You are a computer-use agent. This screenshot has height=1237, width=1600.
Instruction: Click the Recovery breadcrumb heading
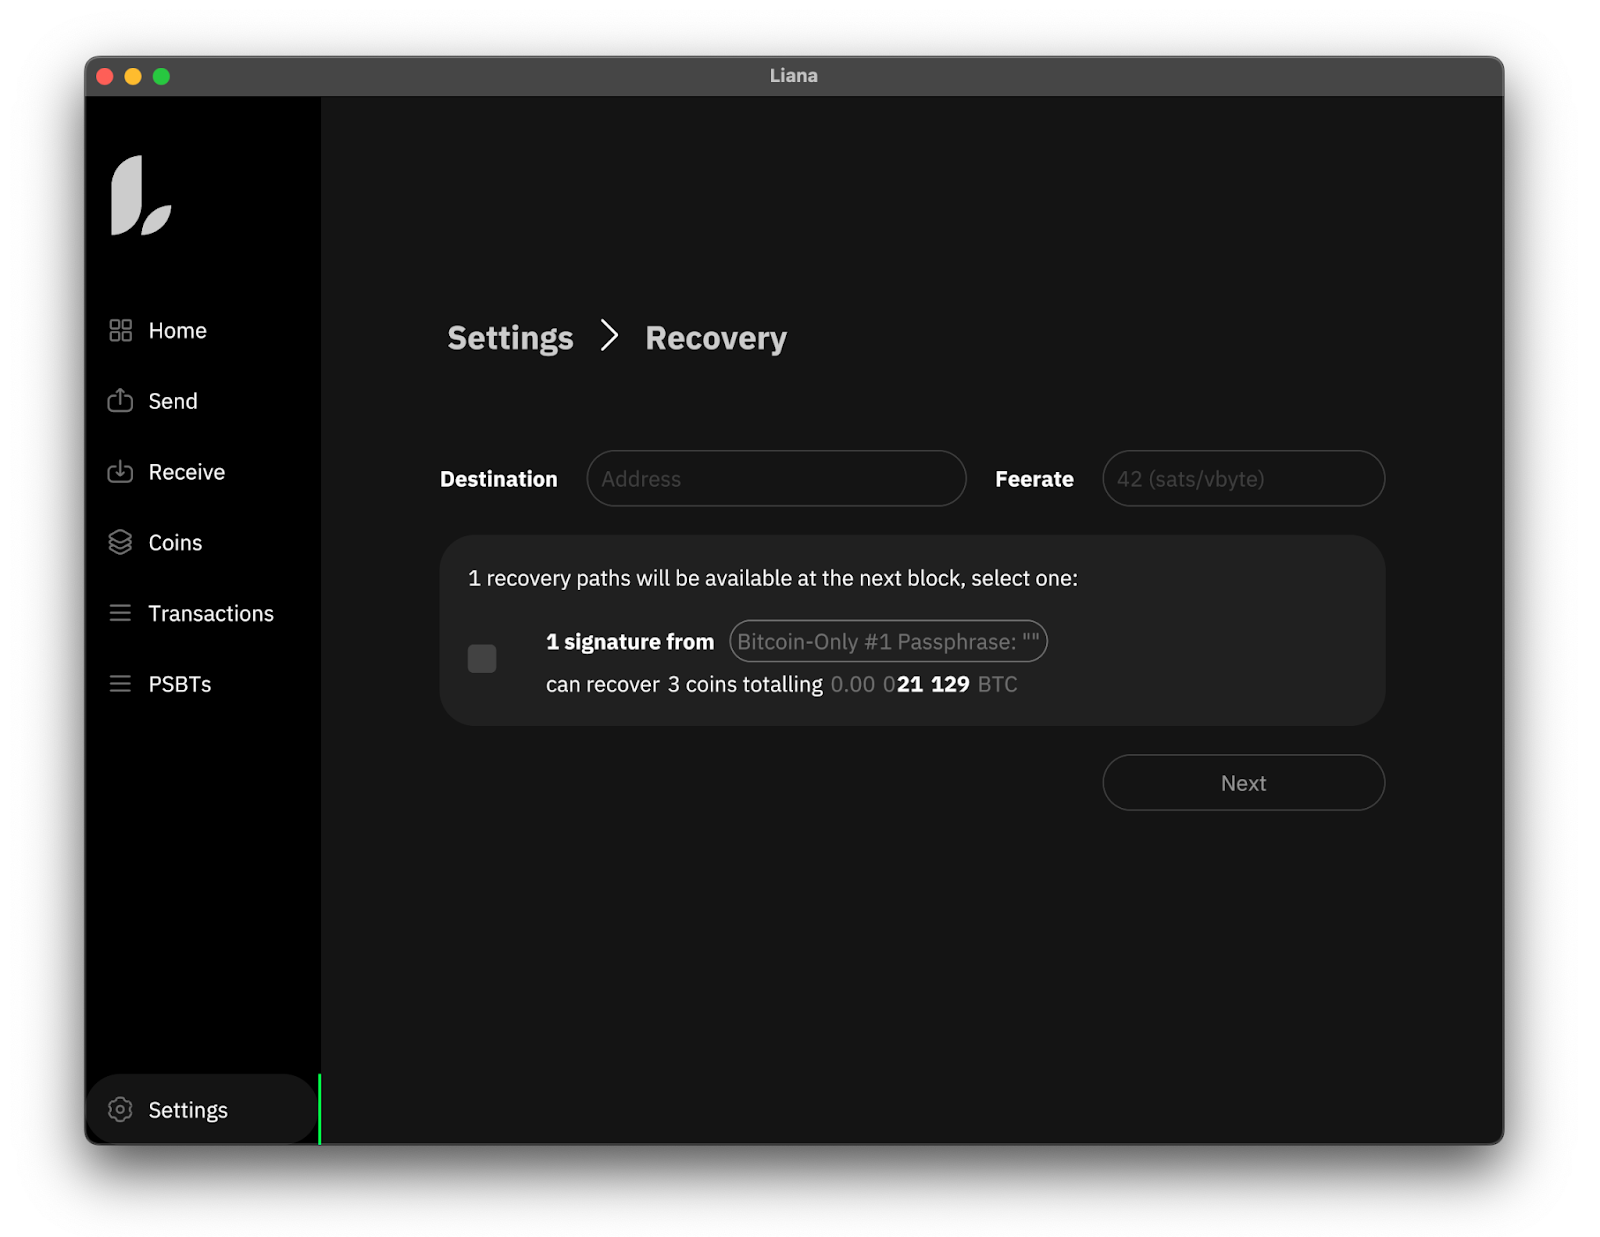click(x=715, y=338)
